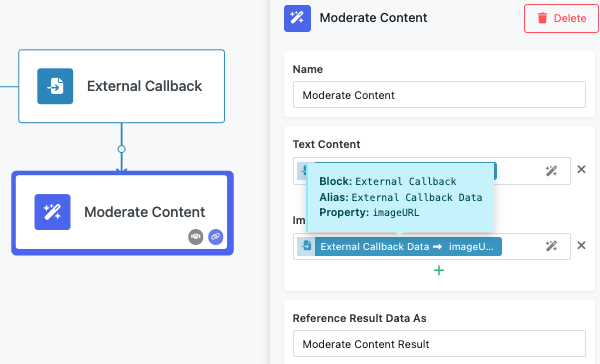Screen dimensions: 600x364
Task: Select the External Callback block in canvas
Action: 122,86
